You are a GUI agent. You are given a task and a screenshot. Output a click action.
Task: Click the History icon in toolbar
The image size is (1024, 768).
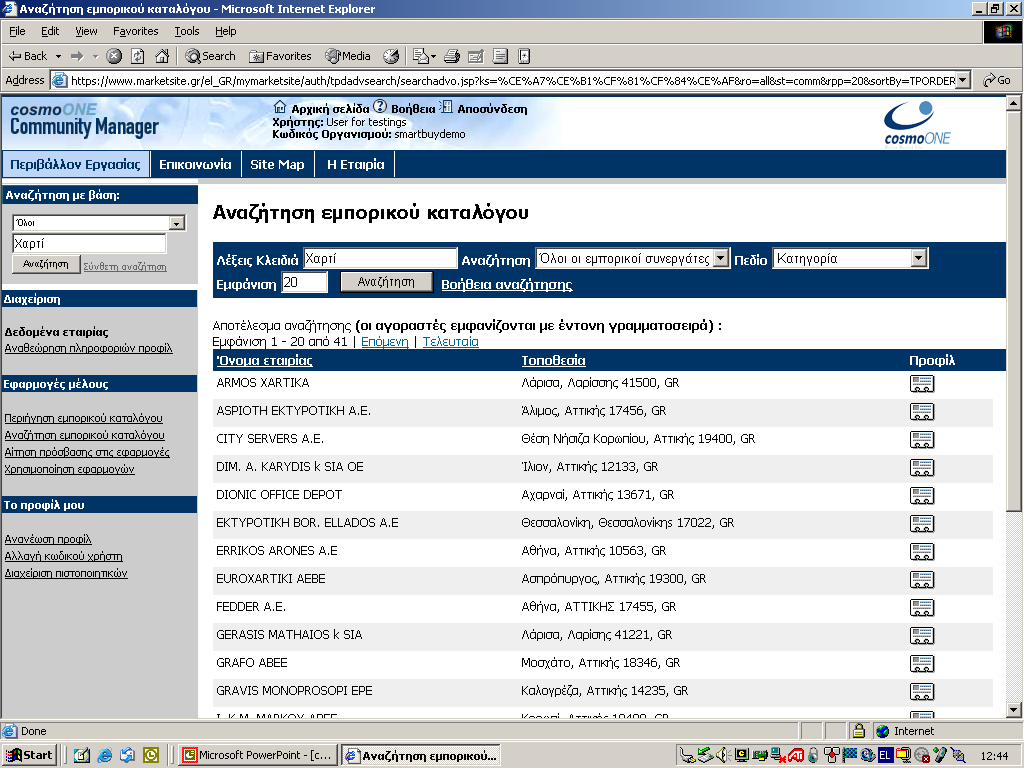coord(391,56)
